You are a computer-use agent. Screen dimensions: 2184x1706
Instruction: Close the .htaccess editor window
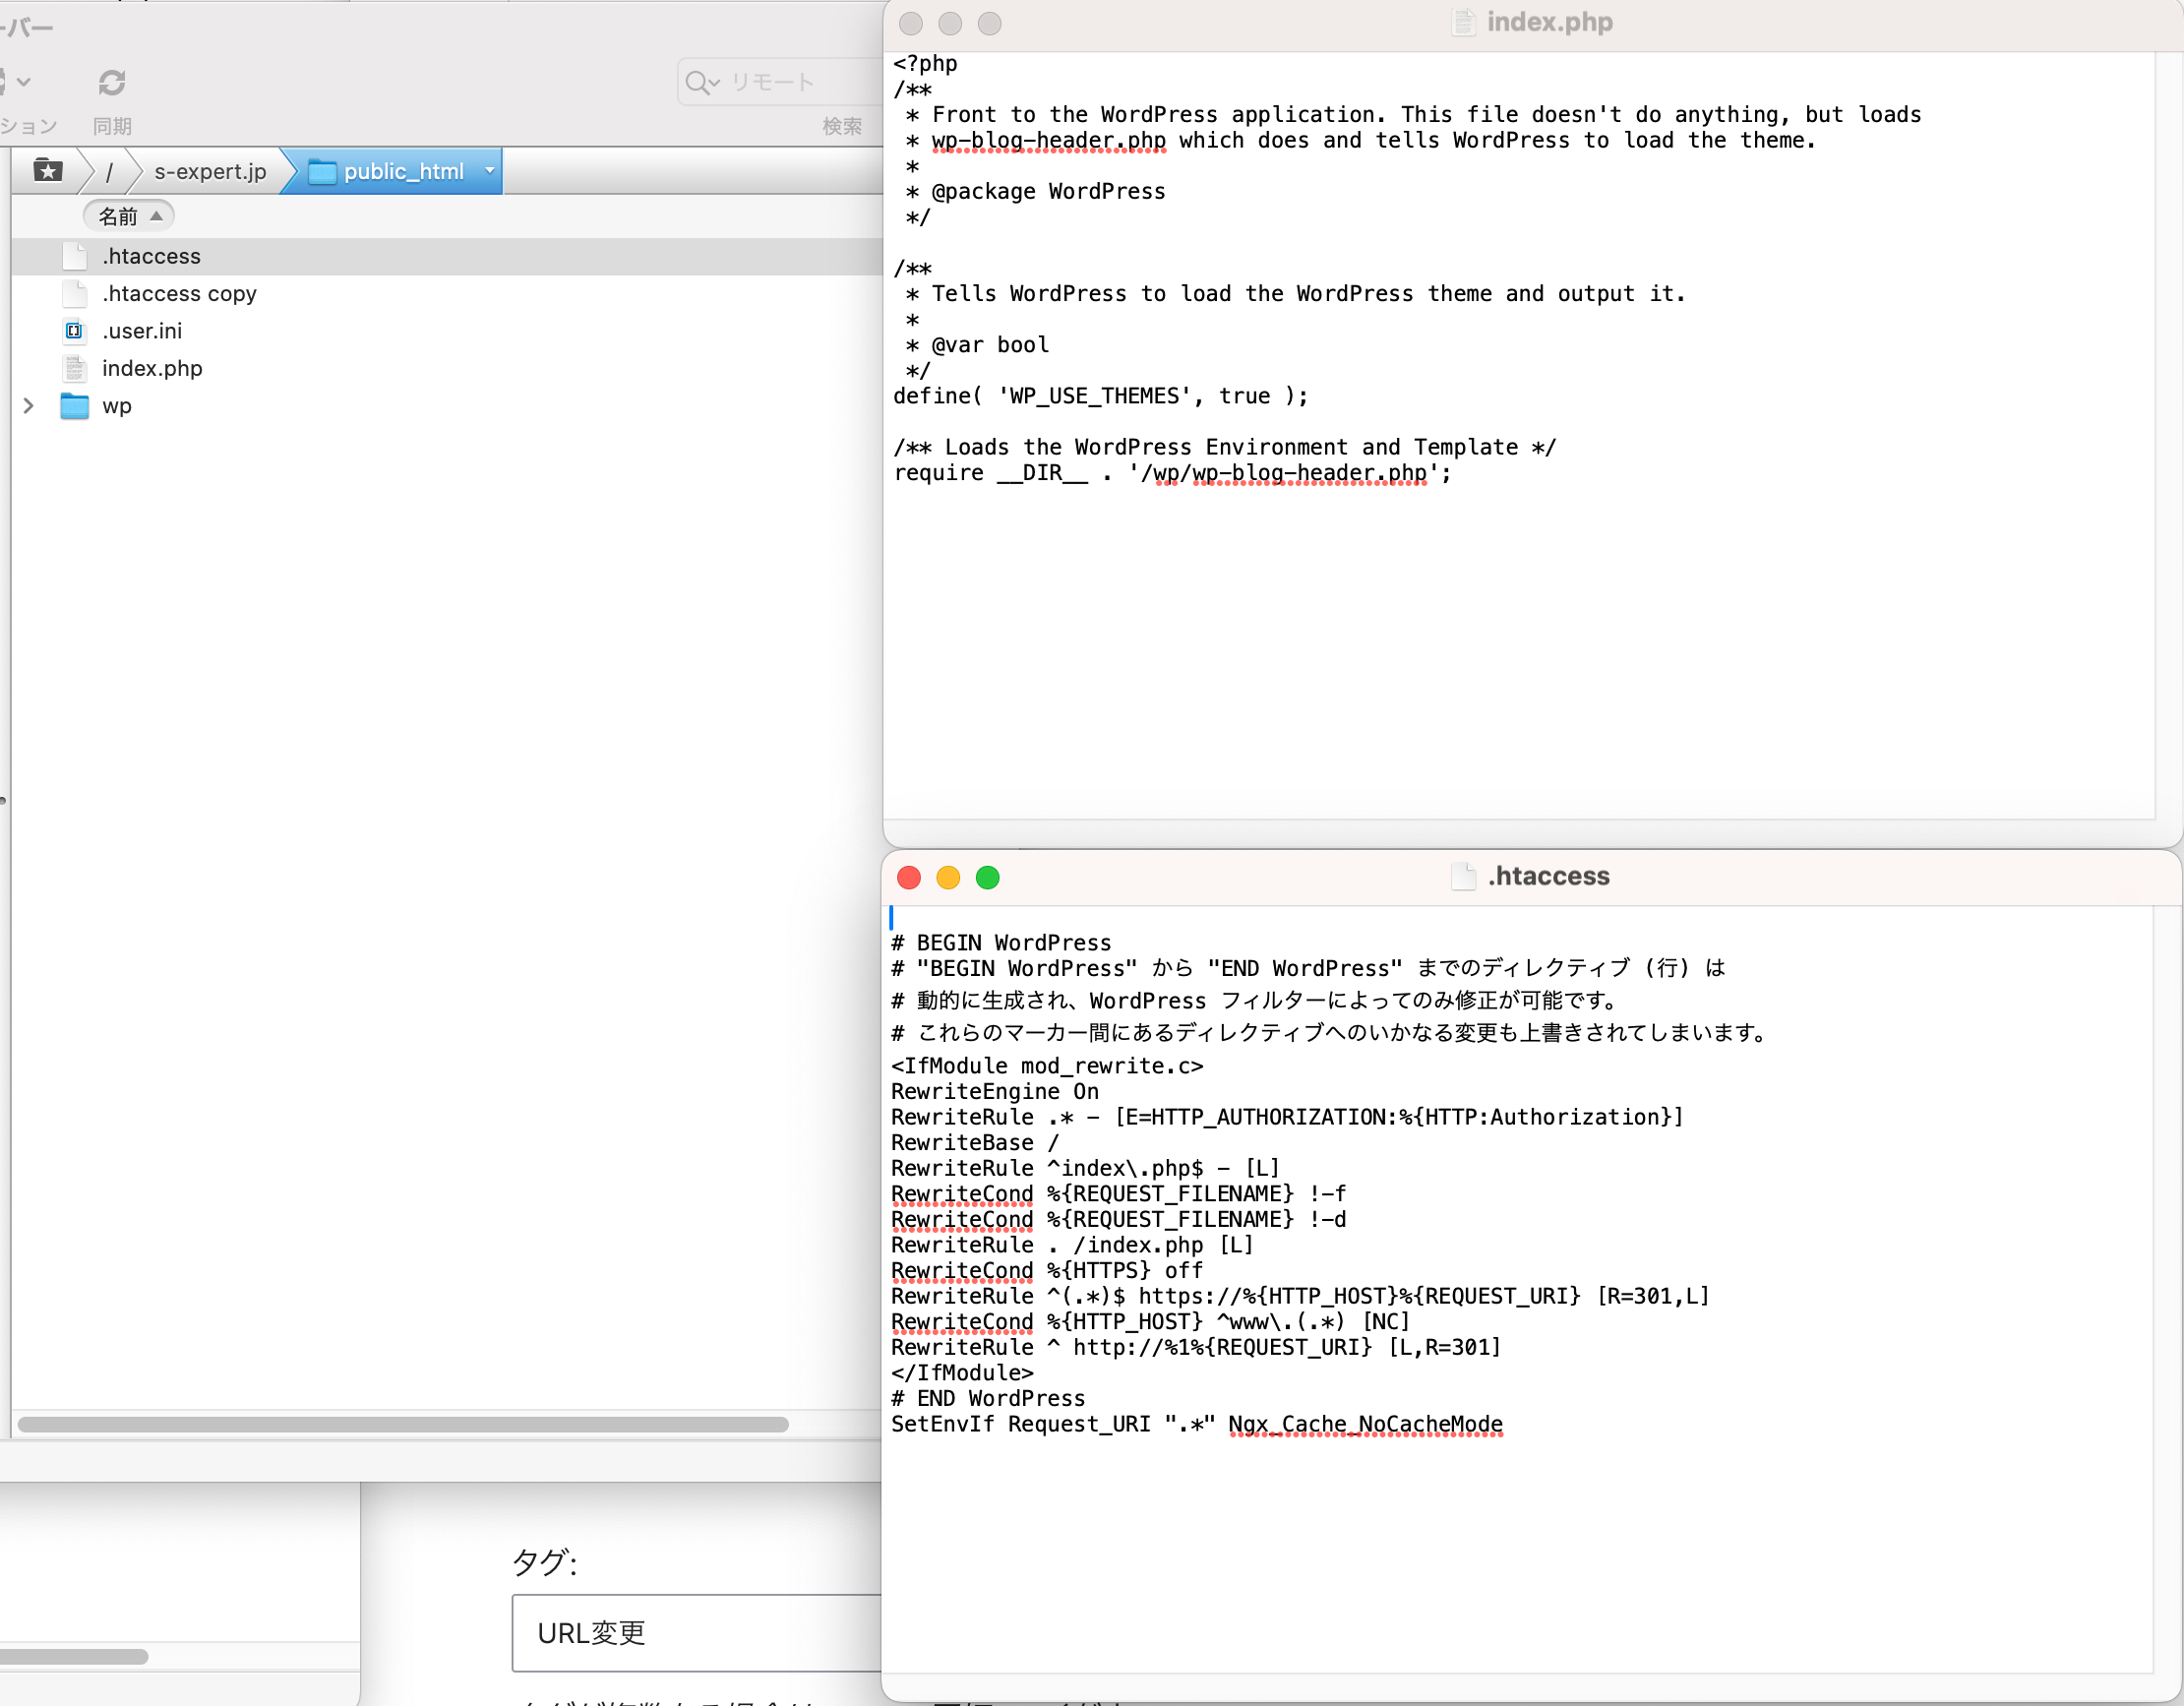[x=909, y=877]
